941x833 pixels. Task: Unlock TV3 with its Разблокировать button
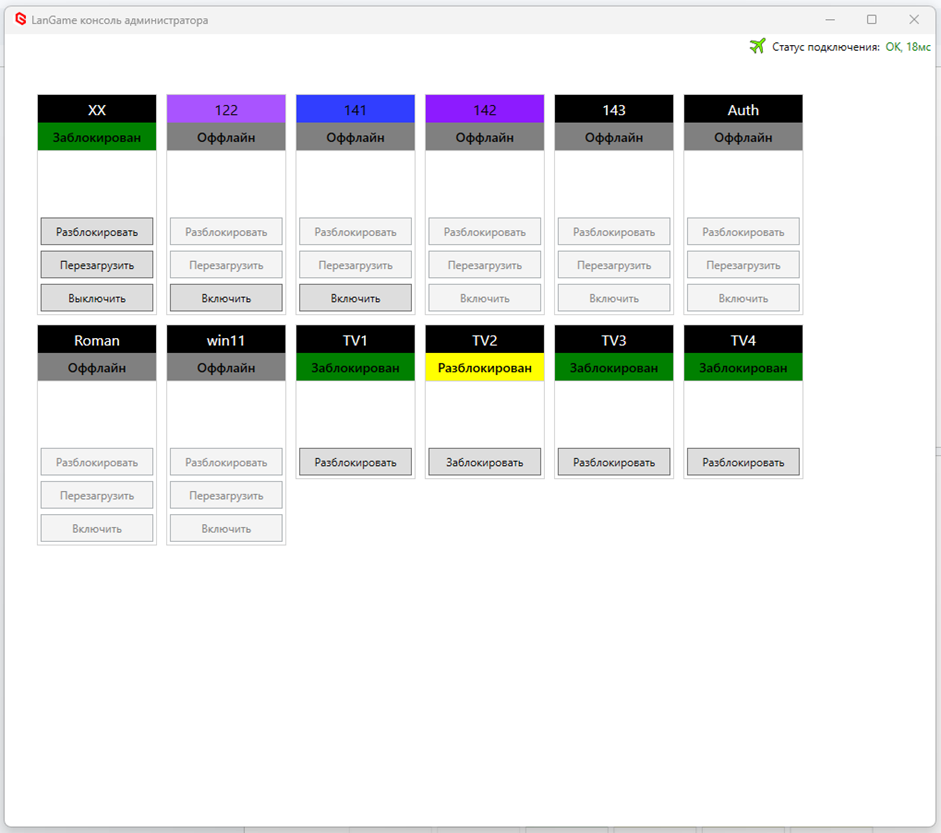click(614, 462)
